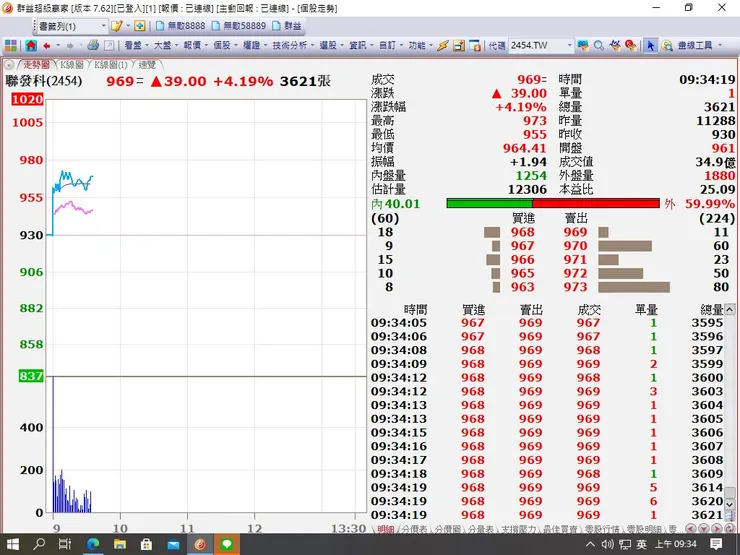Click the bottom-tab scroll right round arrow
Image resolution: width=740 pixels, height=555 pixels.
[x=716, y=529]
